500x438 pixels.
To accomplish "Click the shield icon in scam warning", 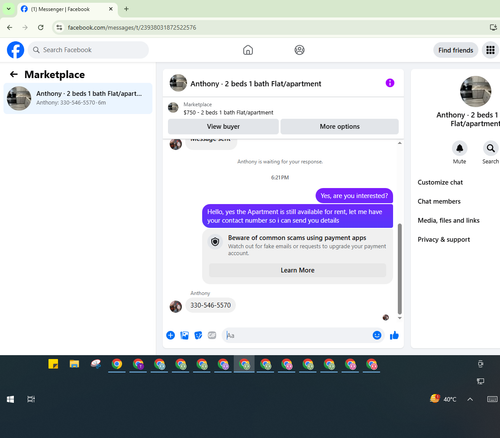I will [x=215, y=241].
